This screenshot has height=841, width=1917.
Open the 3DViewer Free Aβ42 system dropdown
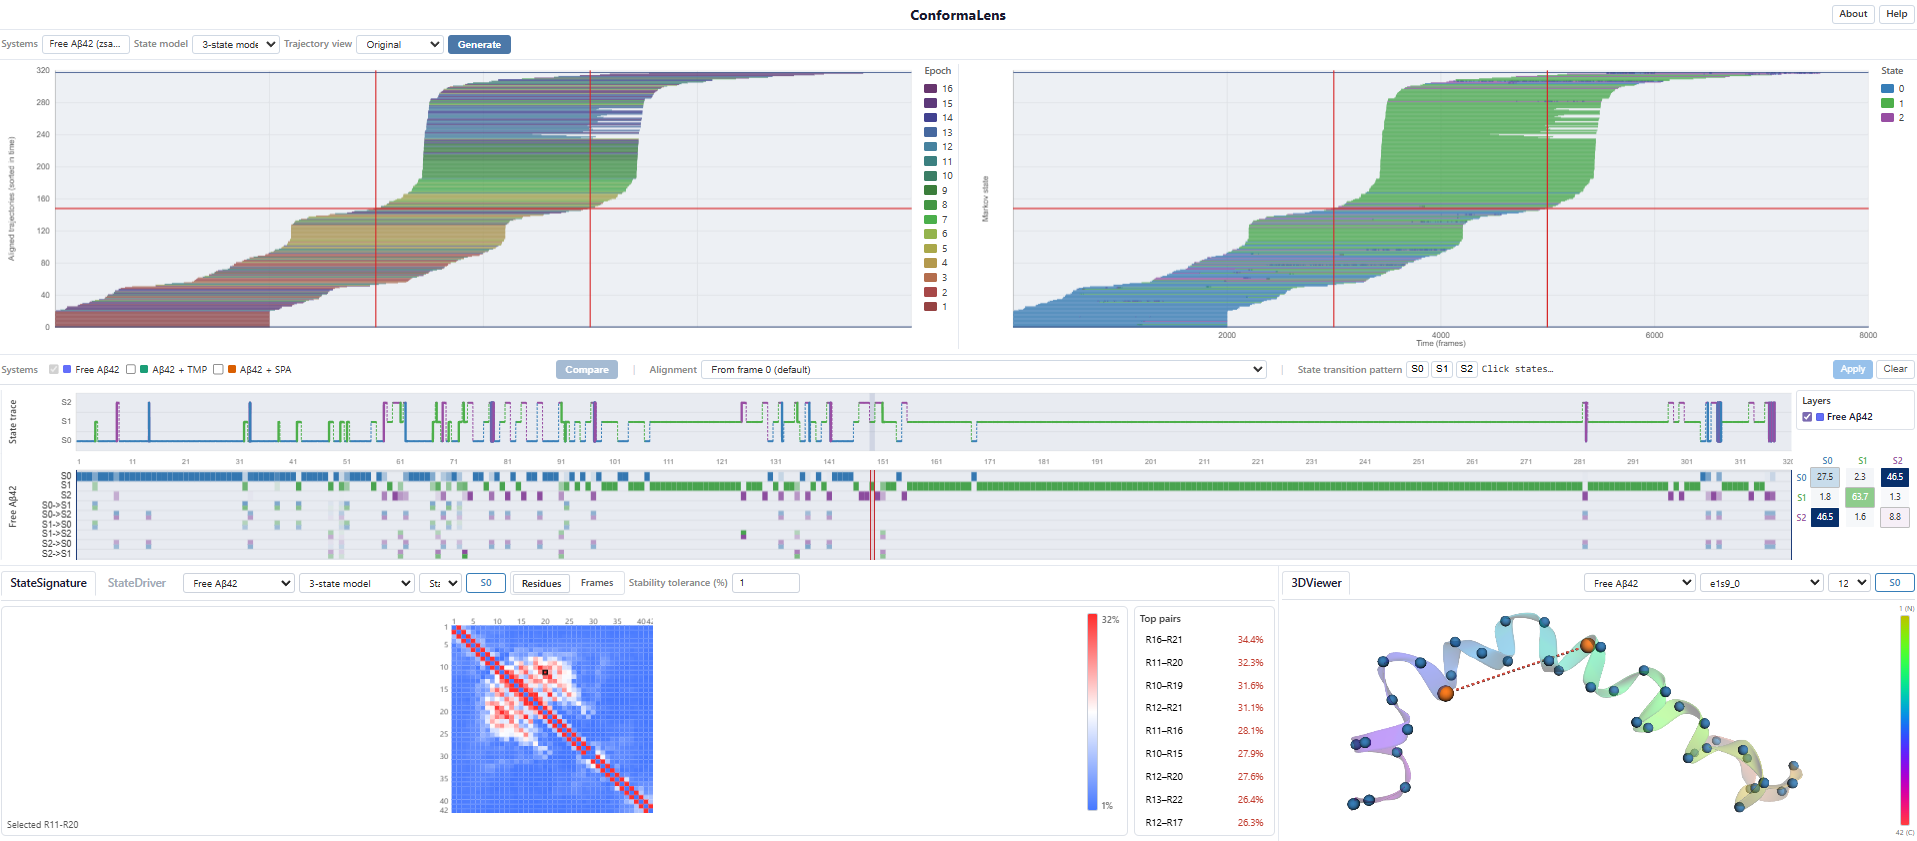1640,583
